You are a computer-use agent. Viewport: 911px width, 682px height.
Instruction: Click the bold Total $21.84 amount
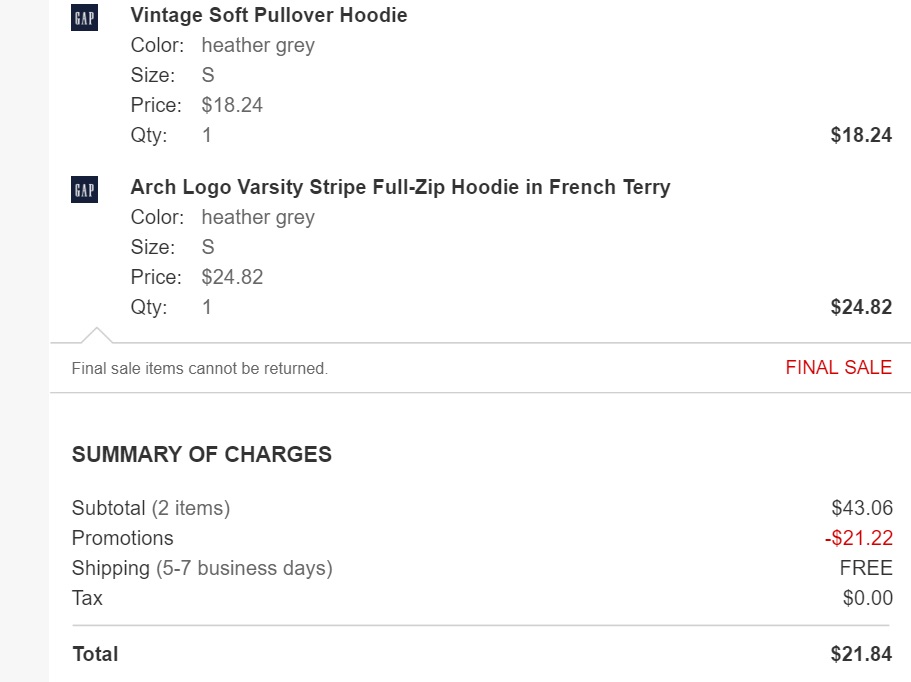tap(861, 654)
